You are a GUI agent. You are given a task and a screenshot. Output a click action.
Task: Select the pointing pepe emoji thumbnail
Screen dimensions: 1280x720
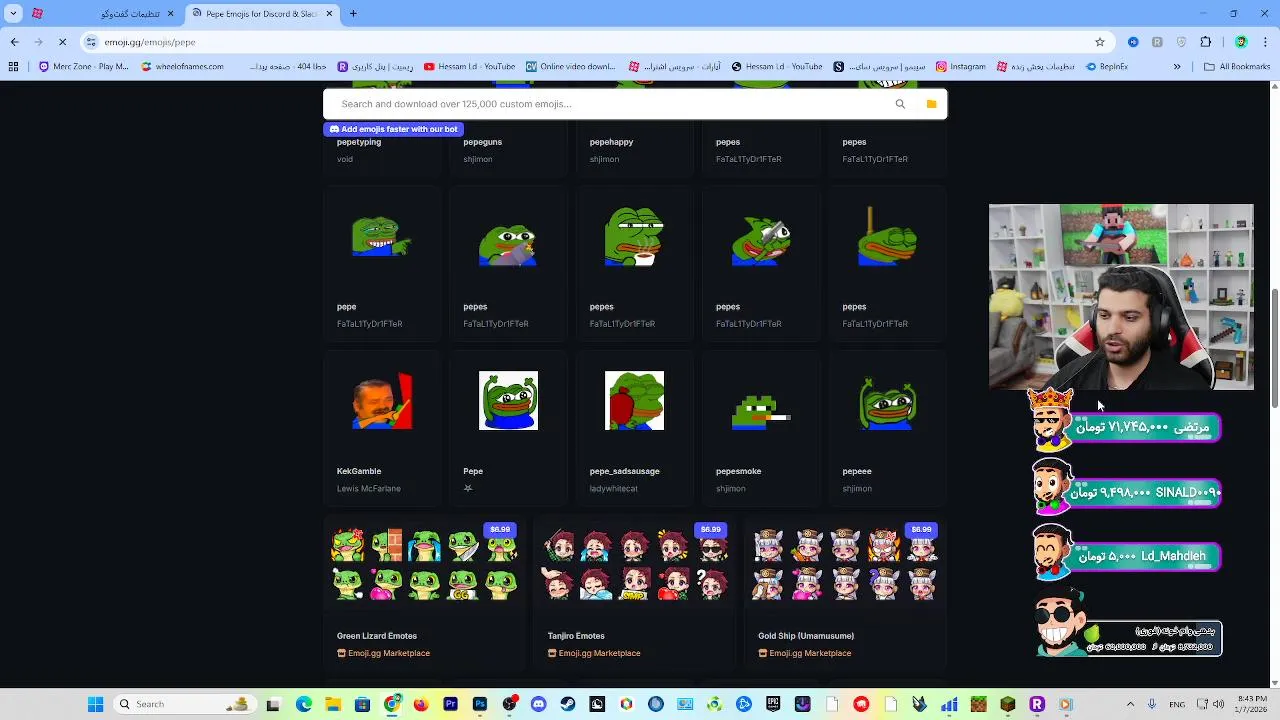point(381,237)
